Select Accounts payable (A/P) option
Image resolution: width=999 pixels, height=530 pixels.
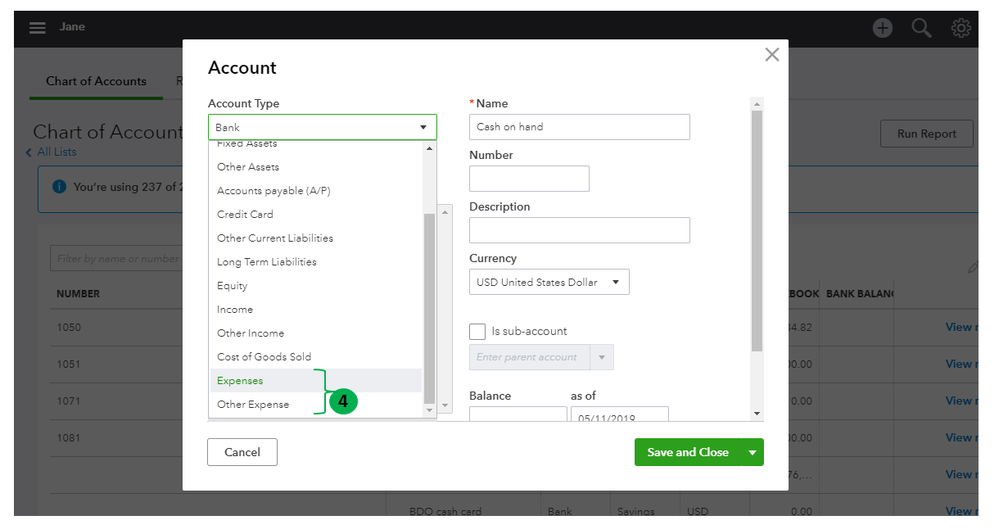coord(316,190)
